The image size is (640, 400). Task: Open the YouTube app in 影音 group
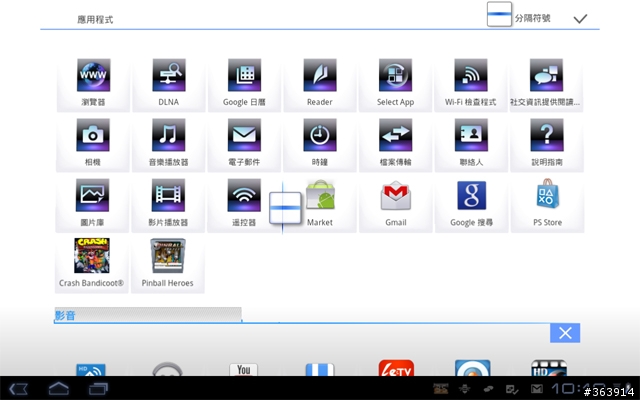coord(244,369)
